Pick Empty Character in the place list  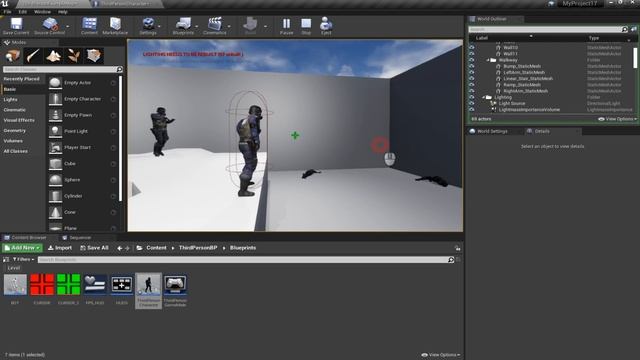(x=83, y=99)
